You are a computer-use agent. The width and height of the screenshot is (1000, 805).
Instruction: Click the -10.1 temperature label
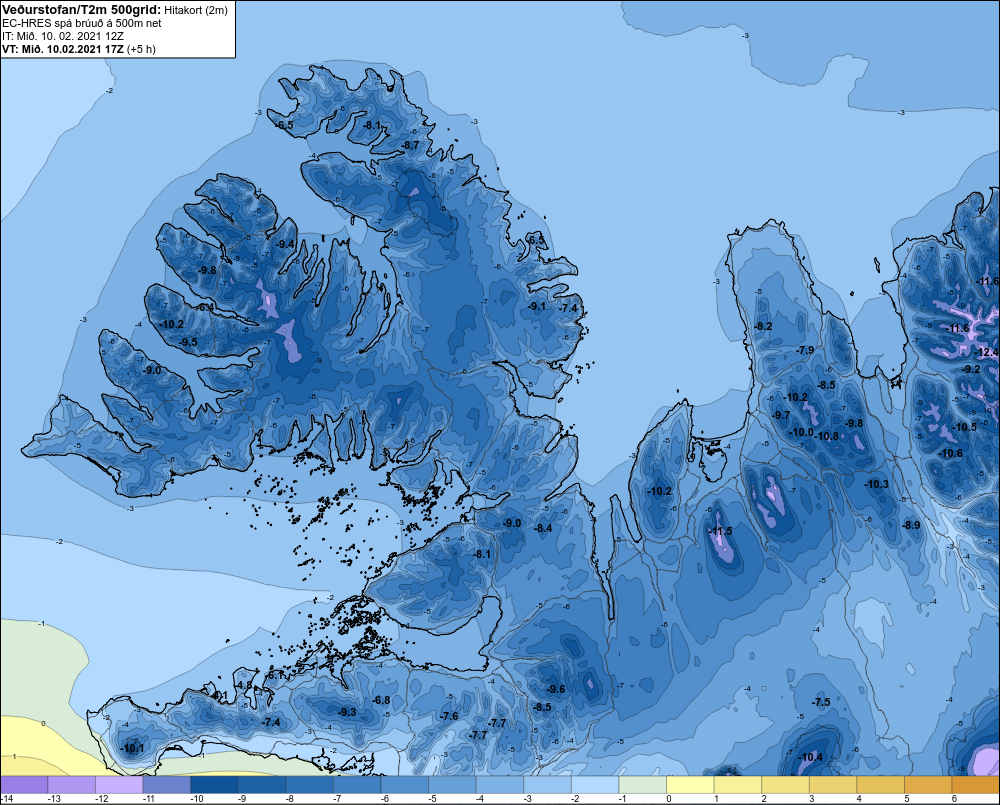click(x=132, y=748)
